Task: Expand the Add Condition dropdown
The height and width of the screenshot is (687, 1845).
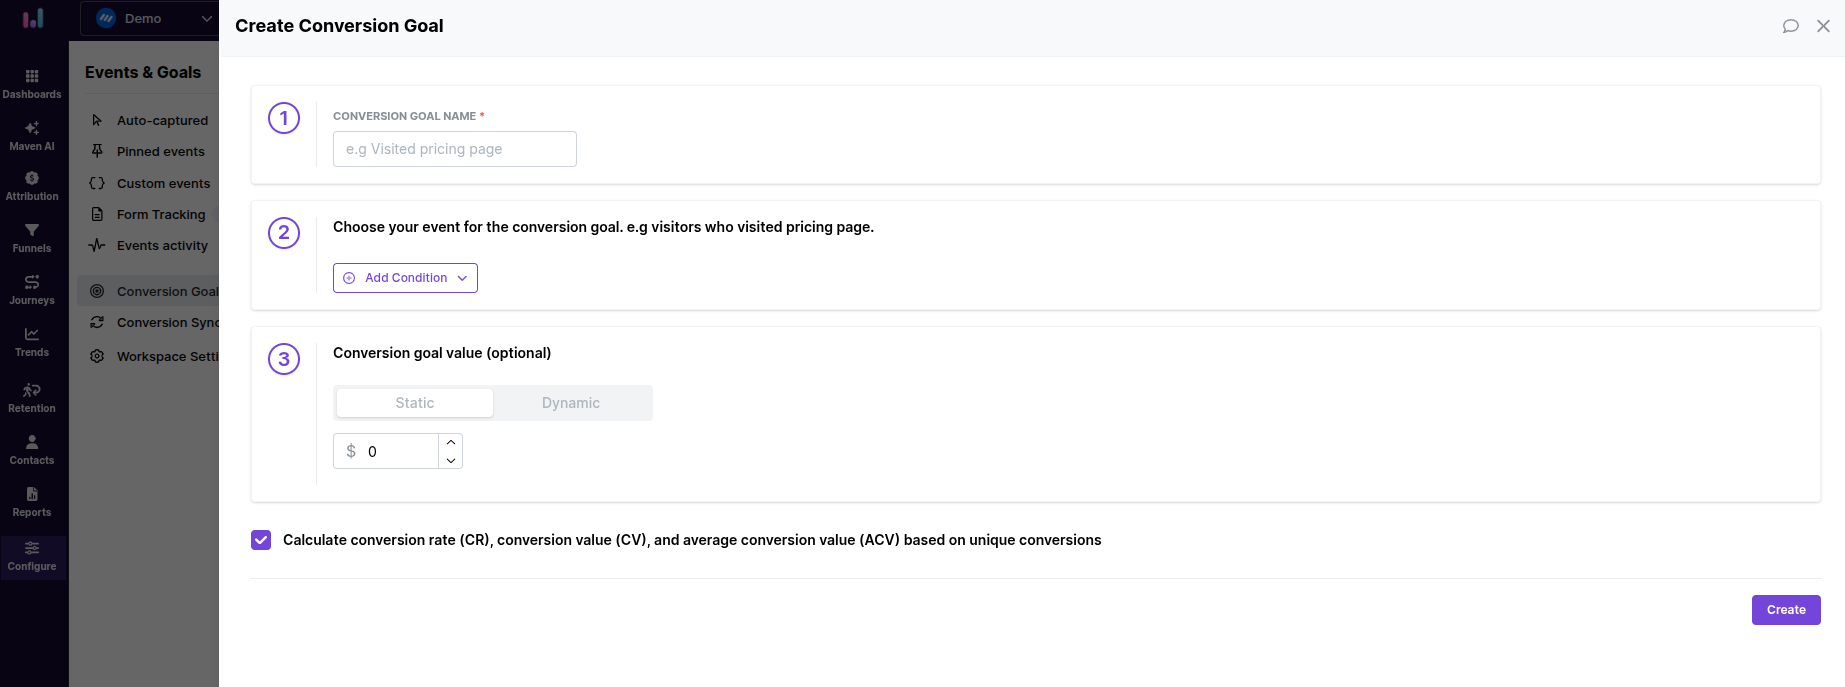Action: (x=405, y=278)
